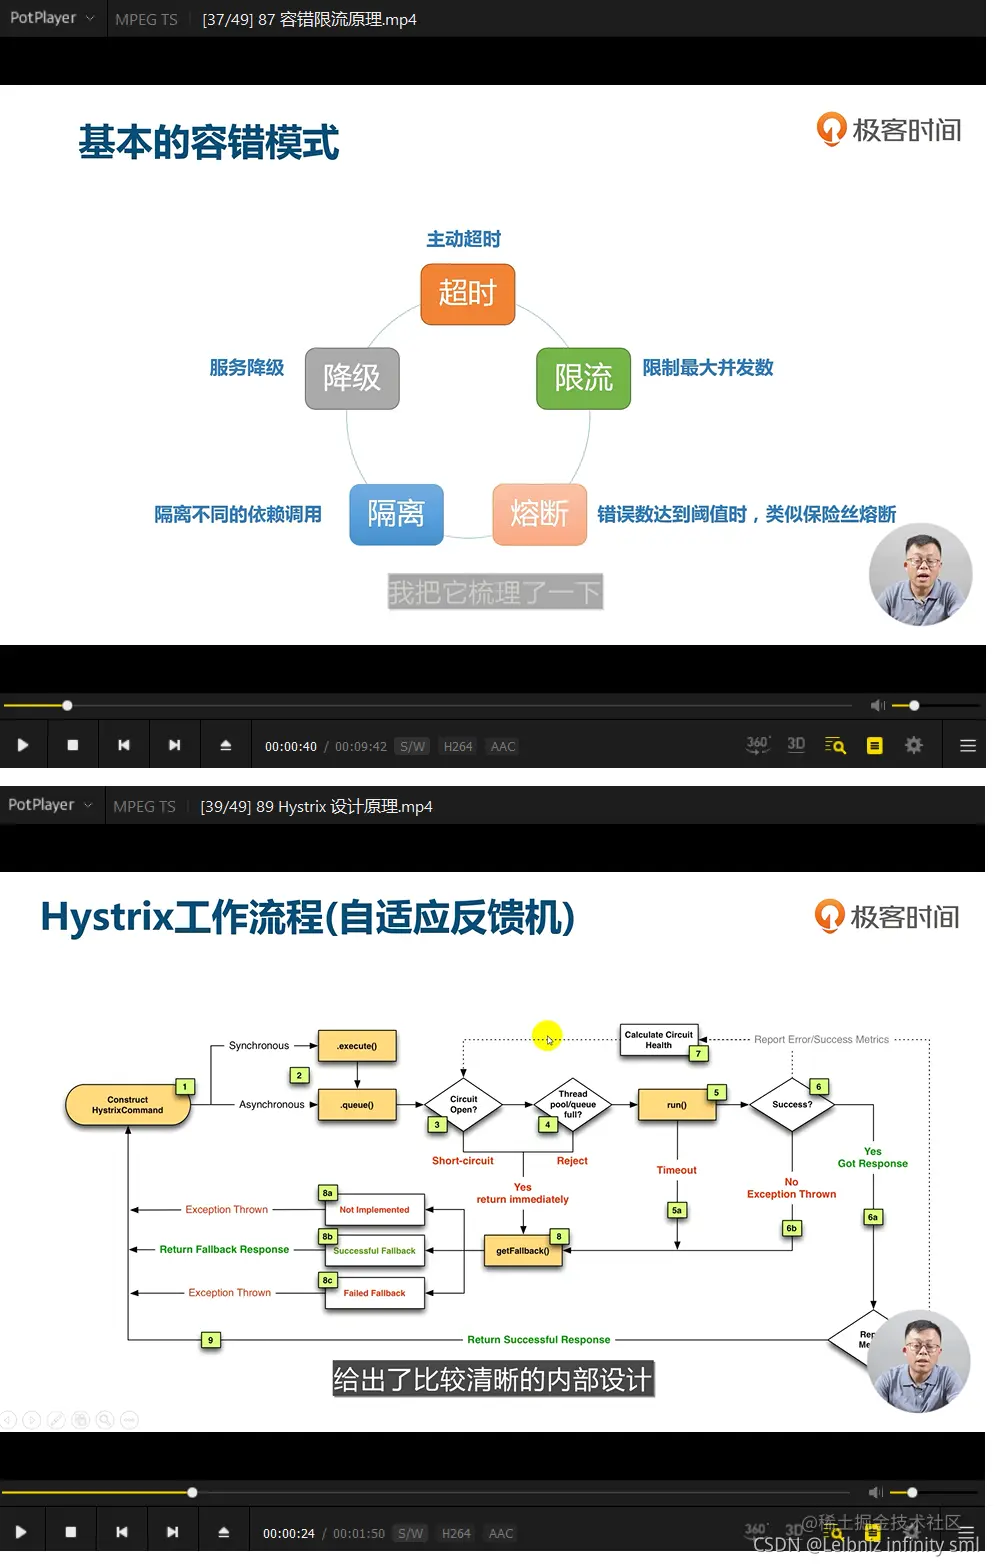Click AAC audio badge in lower player
Image resolution: width=995 pixels, height=1566 pixels.
point(501,1533)
